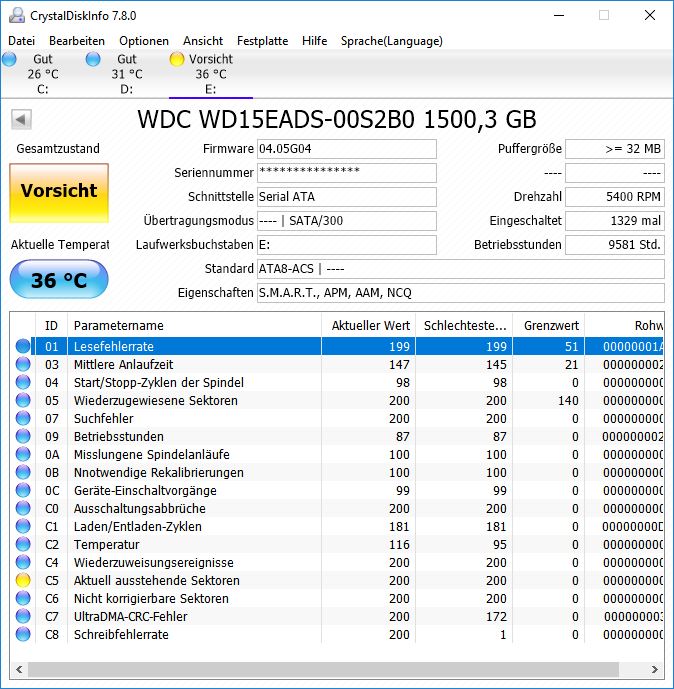Screen dimensions: 674x689
Task: Click status icon for Geräte-Einschaltvorgänge
Action: click(23, 490)
